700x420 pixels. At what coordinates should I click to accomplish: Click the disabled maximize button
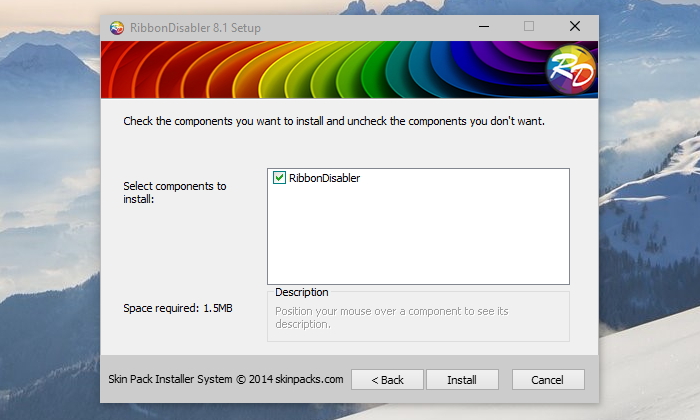tap(529, 27)
